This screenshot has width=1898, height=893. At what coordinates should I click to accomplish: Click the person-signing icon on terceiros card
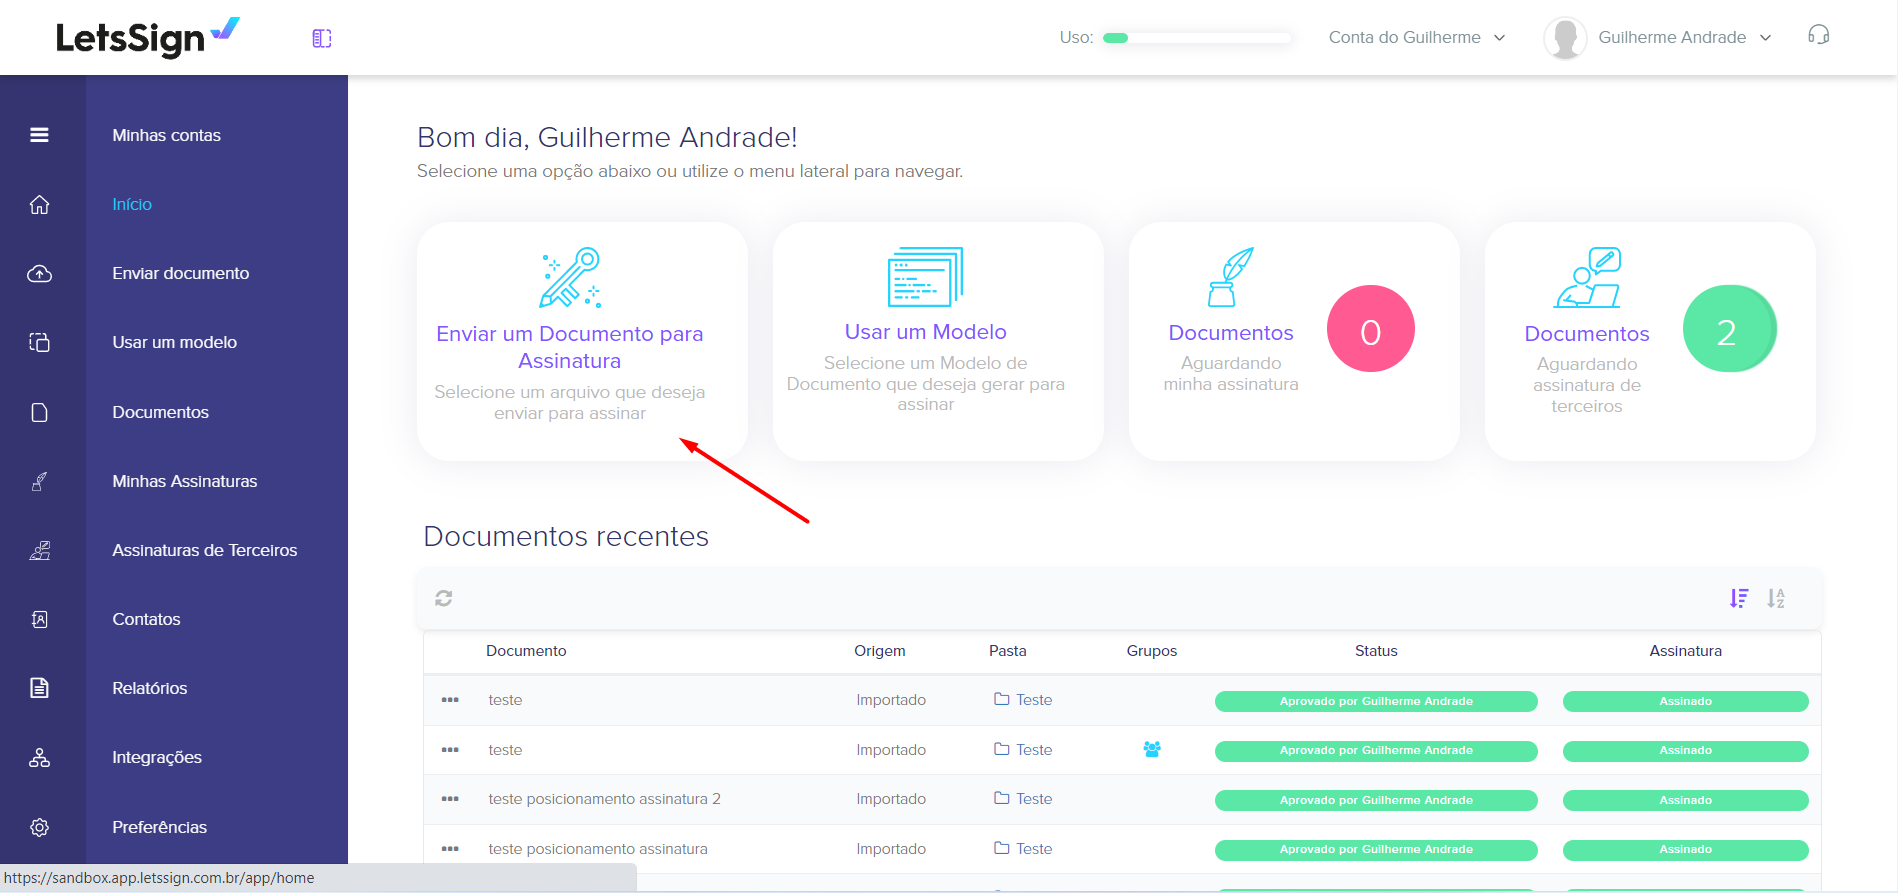point(1587,277)
